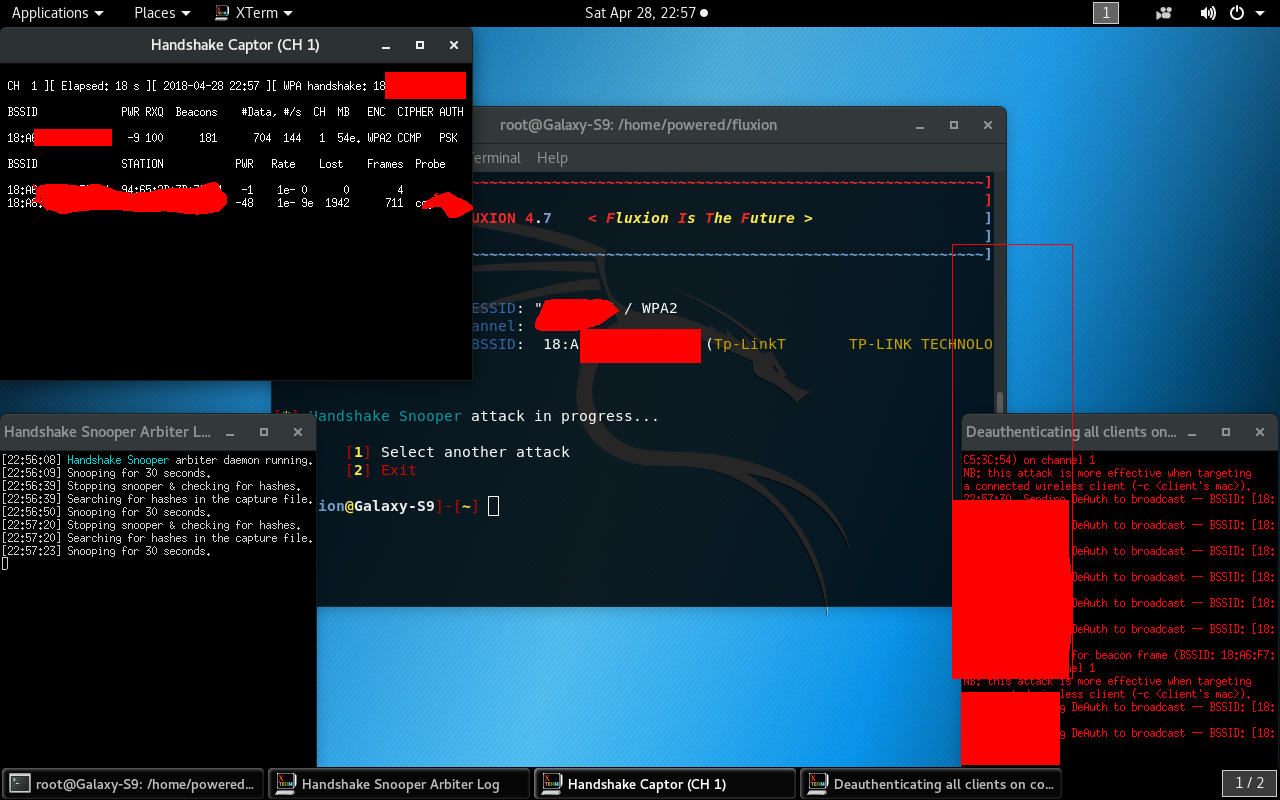Click the 'WPA2' encryption value in Captor
Image resolution: width=1280 pixels, height=800 pixels.
(379, 138)
